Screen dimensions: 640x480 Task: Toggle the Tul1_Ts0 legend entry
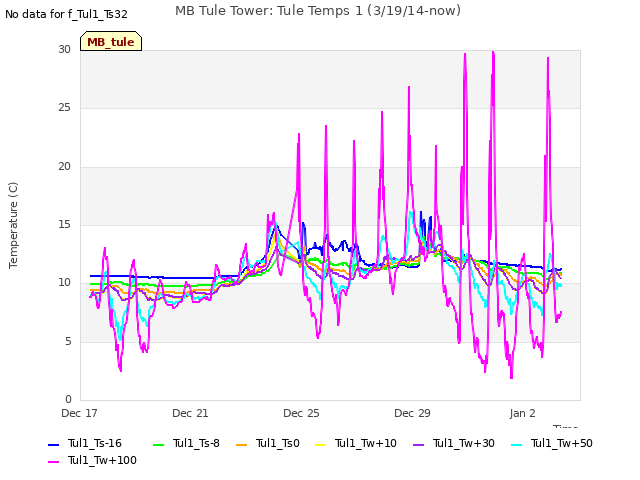click(268, 443)
